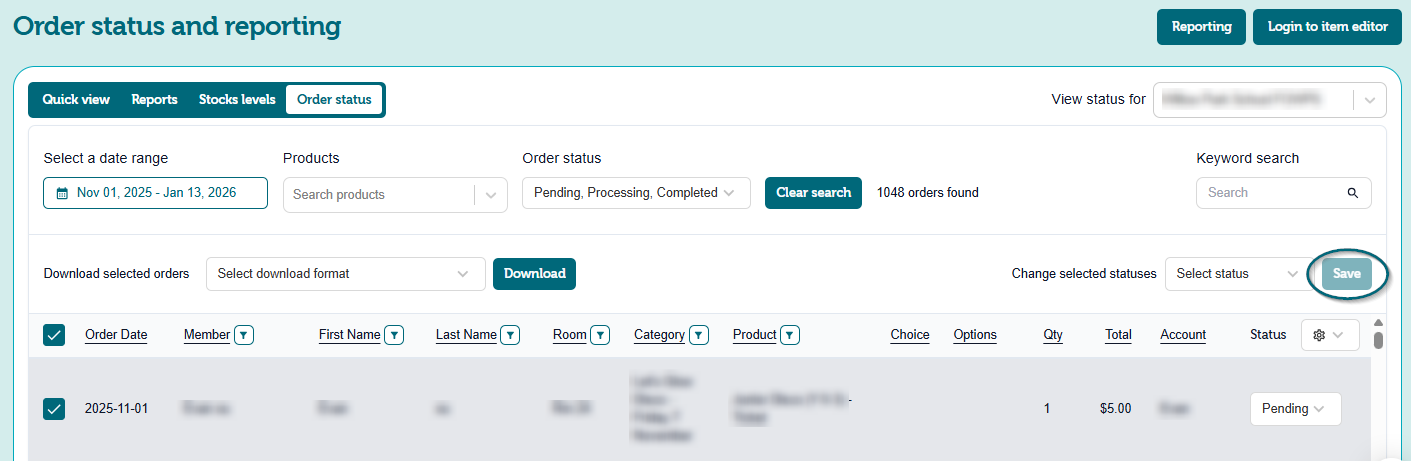Open the date range picker field
Viewport: 1411px width, 461px height.
pyautogui.click(x=155, y=193)
